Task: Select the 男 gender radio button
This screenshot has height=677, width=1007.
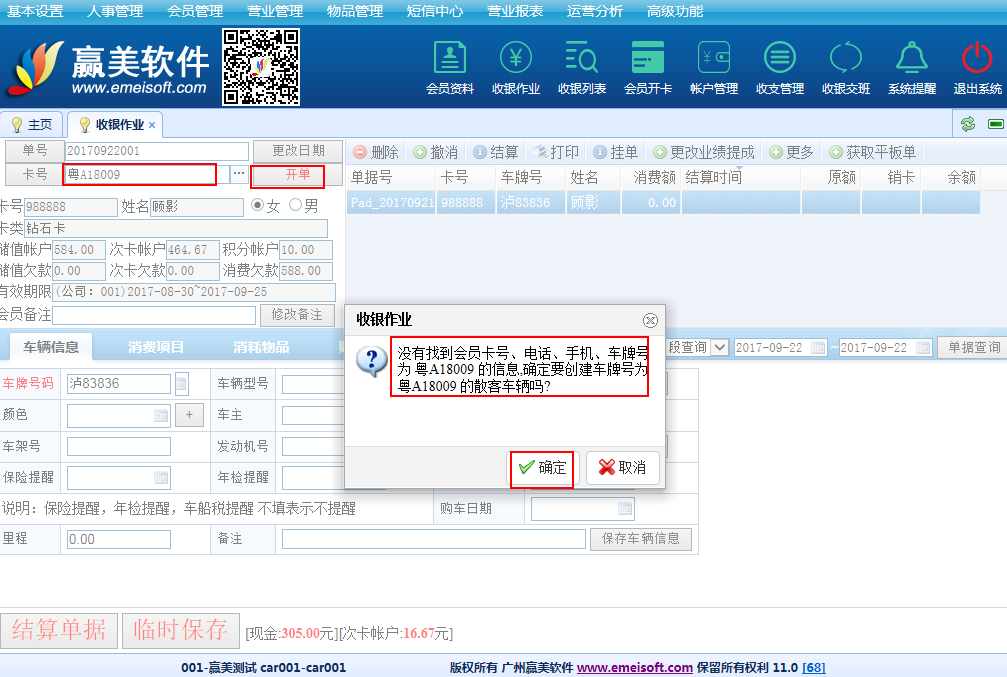Action: 295,206
